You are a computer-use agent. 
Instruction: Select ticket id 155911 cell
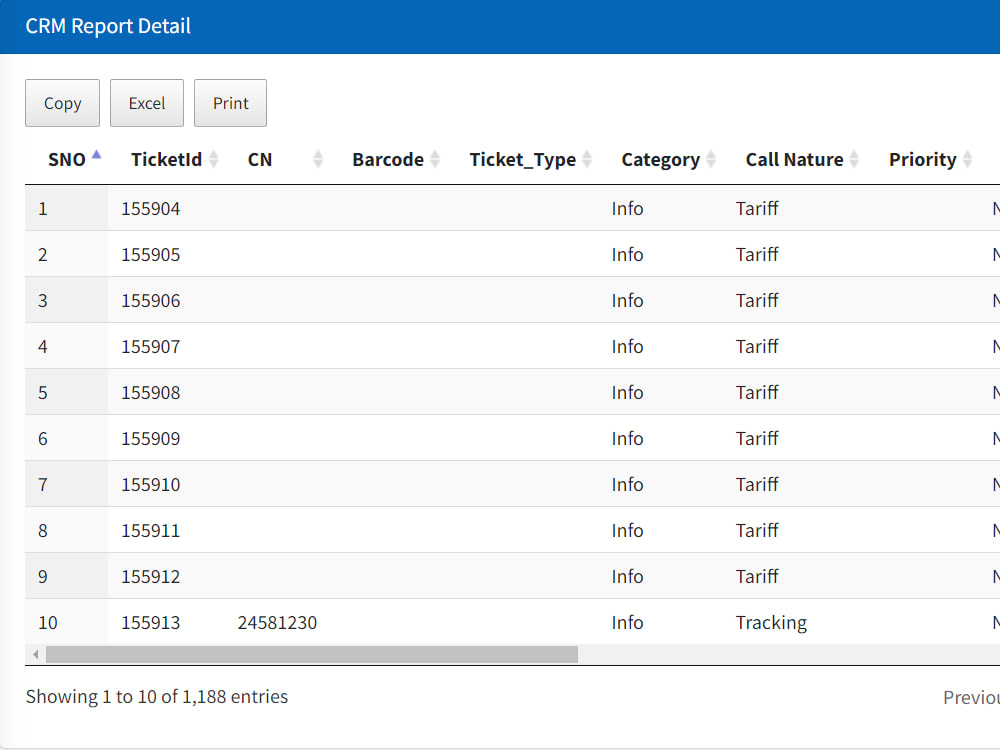click(x=151, y=530)
